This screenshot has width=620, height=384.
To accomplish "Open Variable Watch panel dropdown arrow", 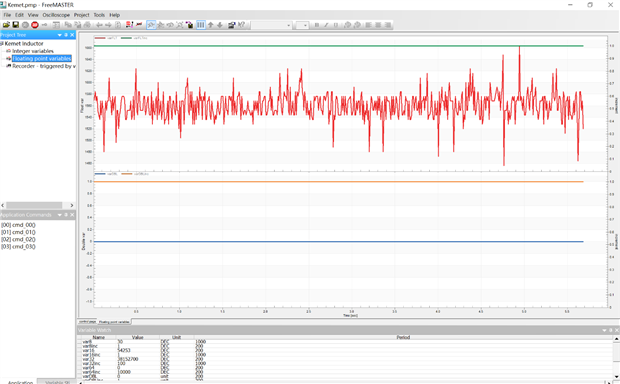I will [604, 330].
